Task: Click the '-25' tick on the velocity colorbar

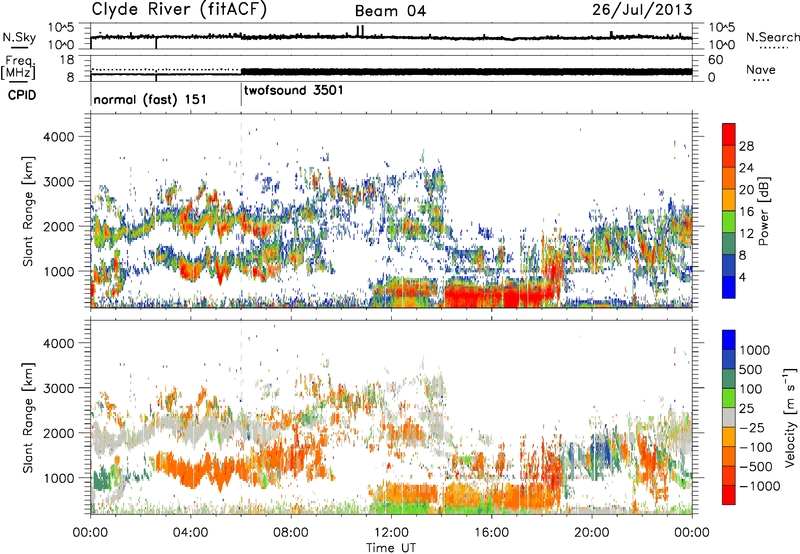Action: 753,427
